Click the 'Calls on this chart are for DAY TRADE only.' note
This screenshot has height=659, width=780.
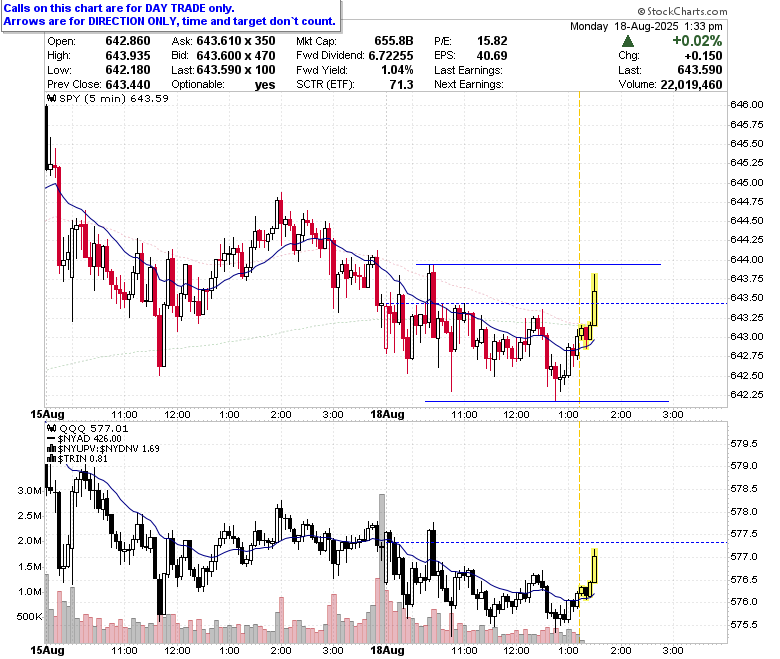(x=119, y=8)
